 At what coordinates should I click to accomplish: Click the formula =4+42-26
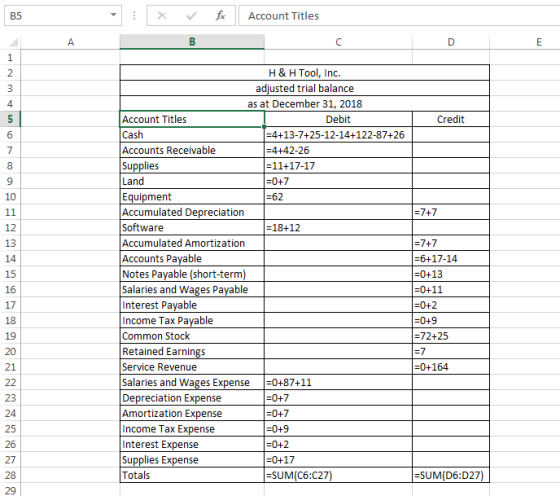tap(338, 150)
